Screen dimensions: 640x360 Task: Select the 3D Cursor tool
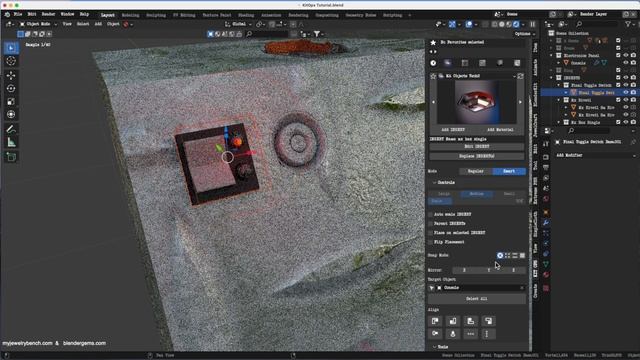(x=11, y=61)
